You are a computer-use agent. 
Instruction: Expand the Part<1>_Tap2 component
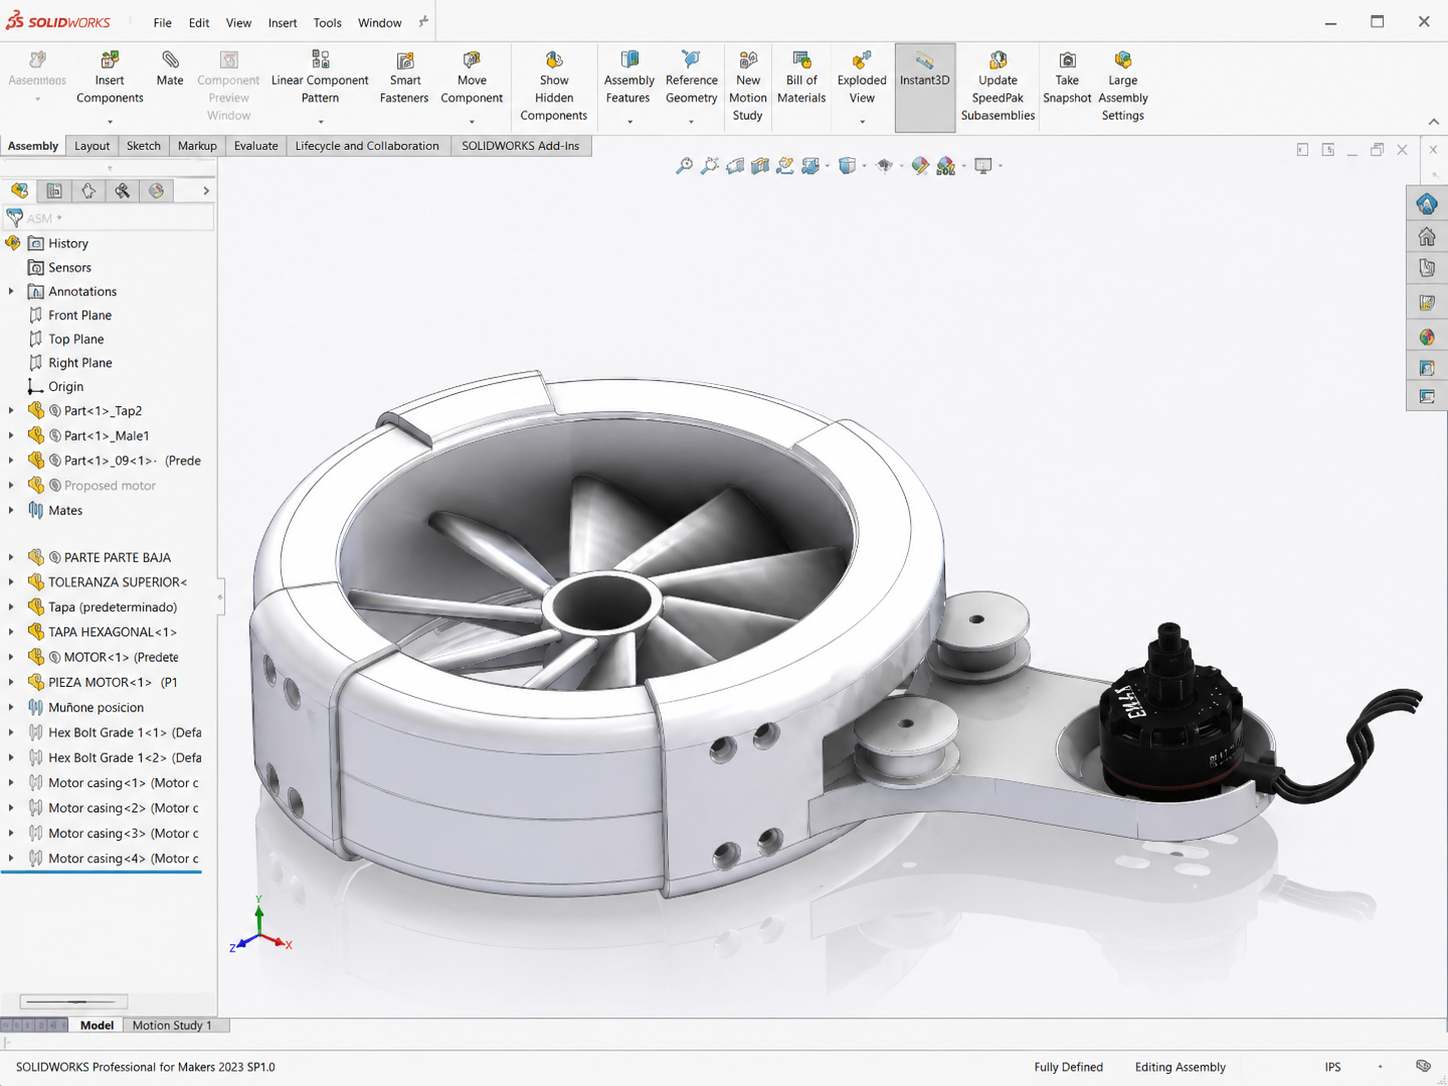11,410
